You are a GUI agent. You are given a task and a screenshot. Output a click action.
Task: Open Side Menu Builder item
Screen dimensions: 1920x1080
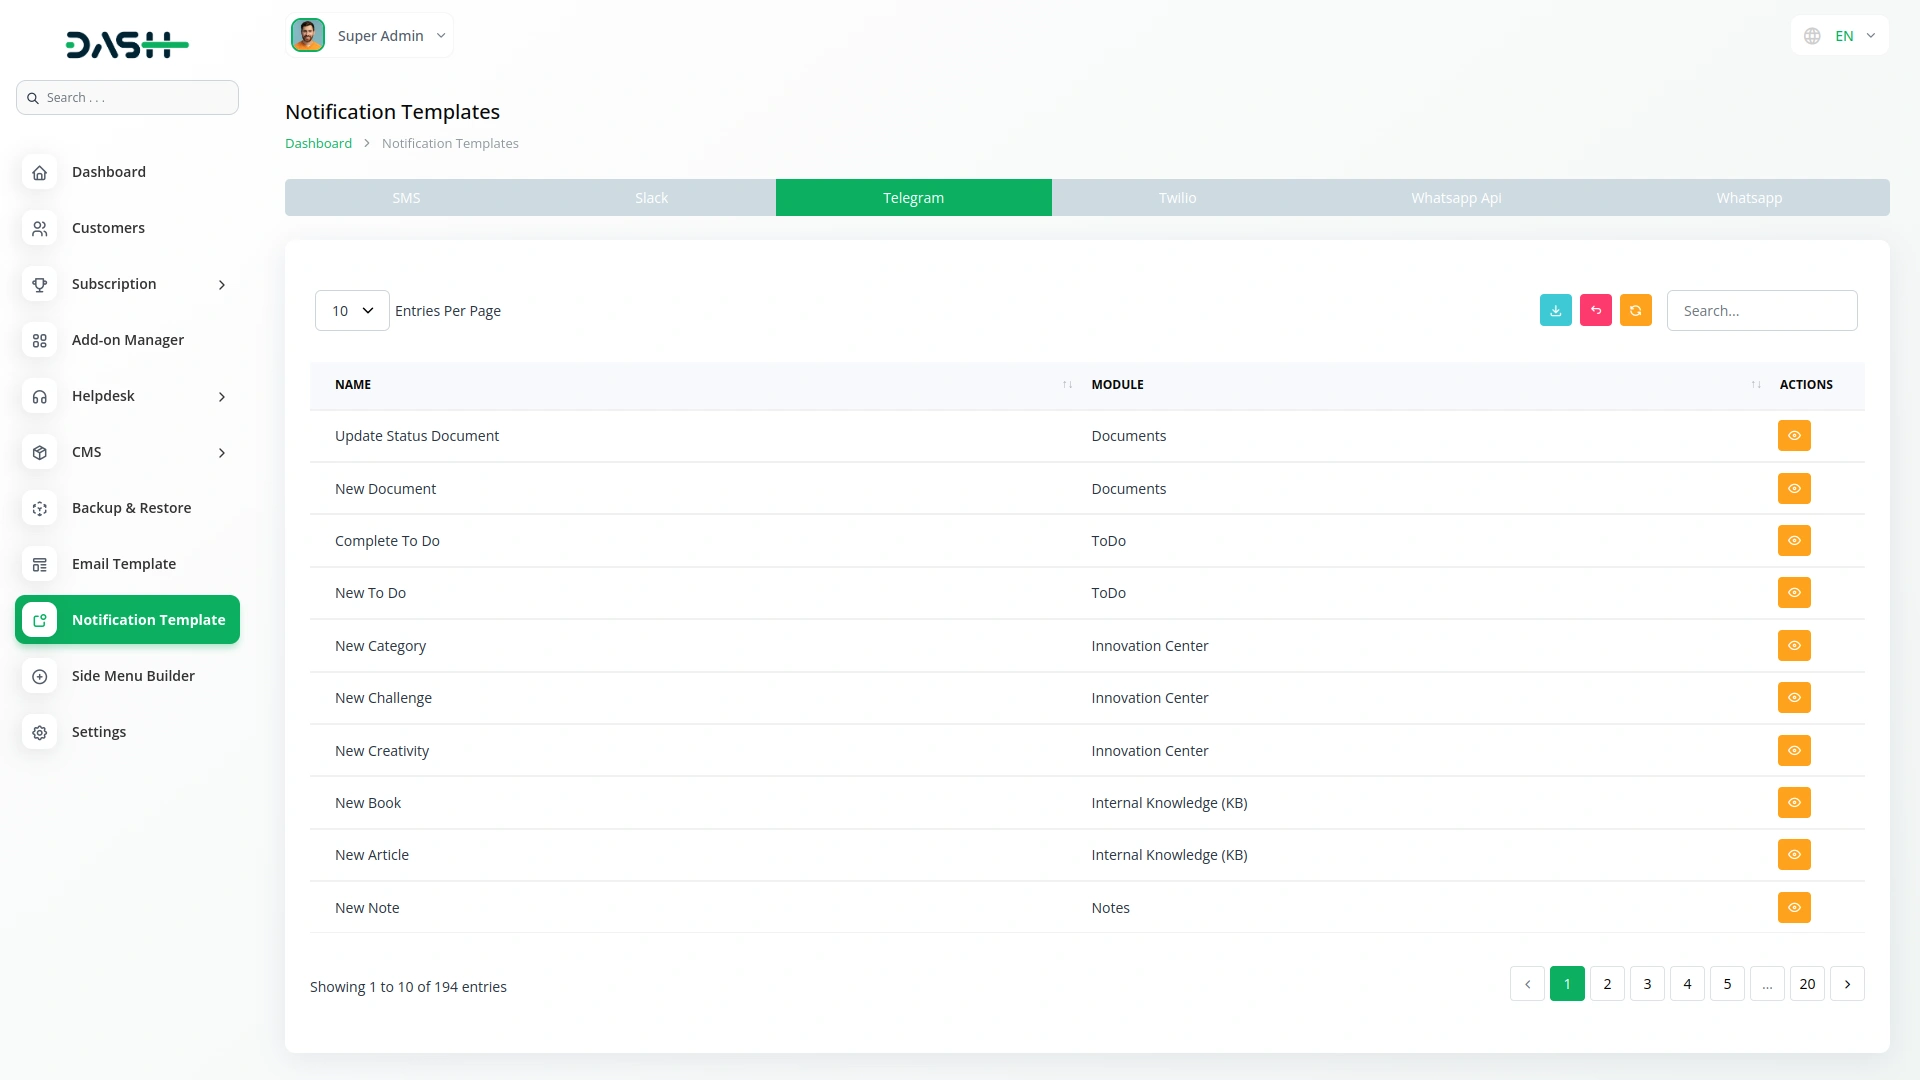pyautogui.click(x=133, y=676)
